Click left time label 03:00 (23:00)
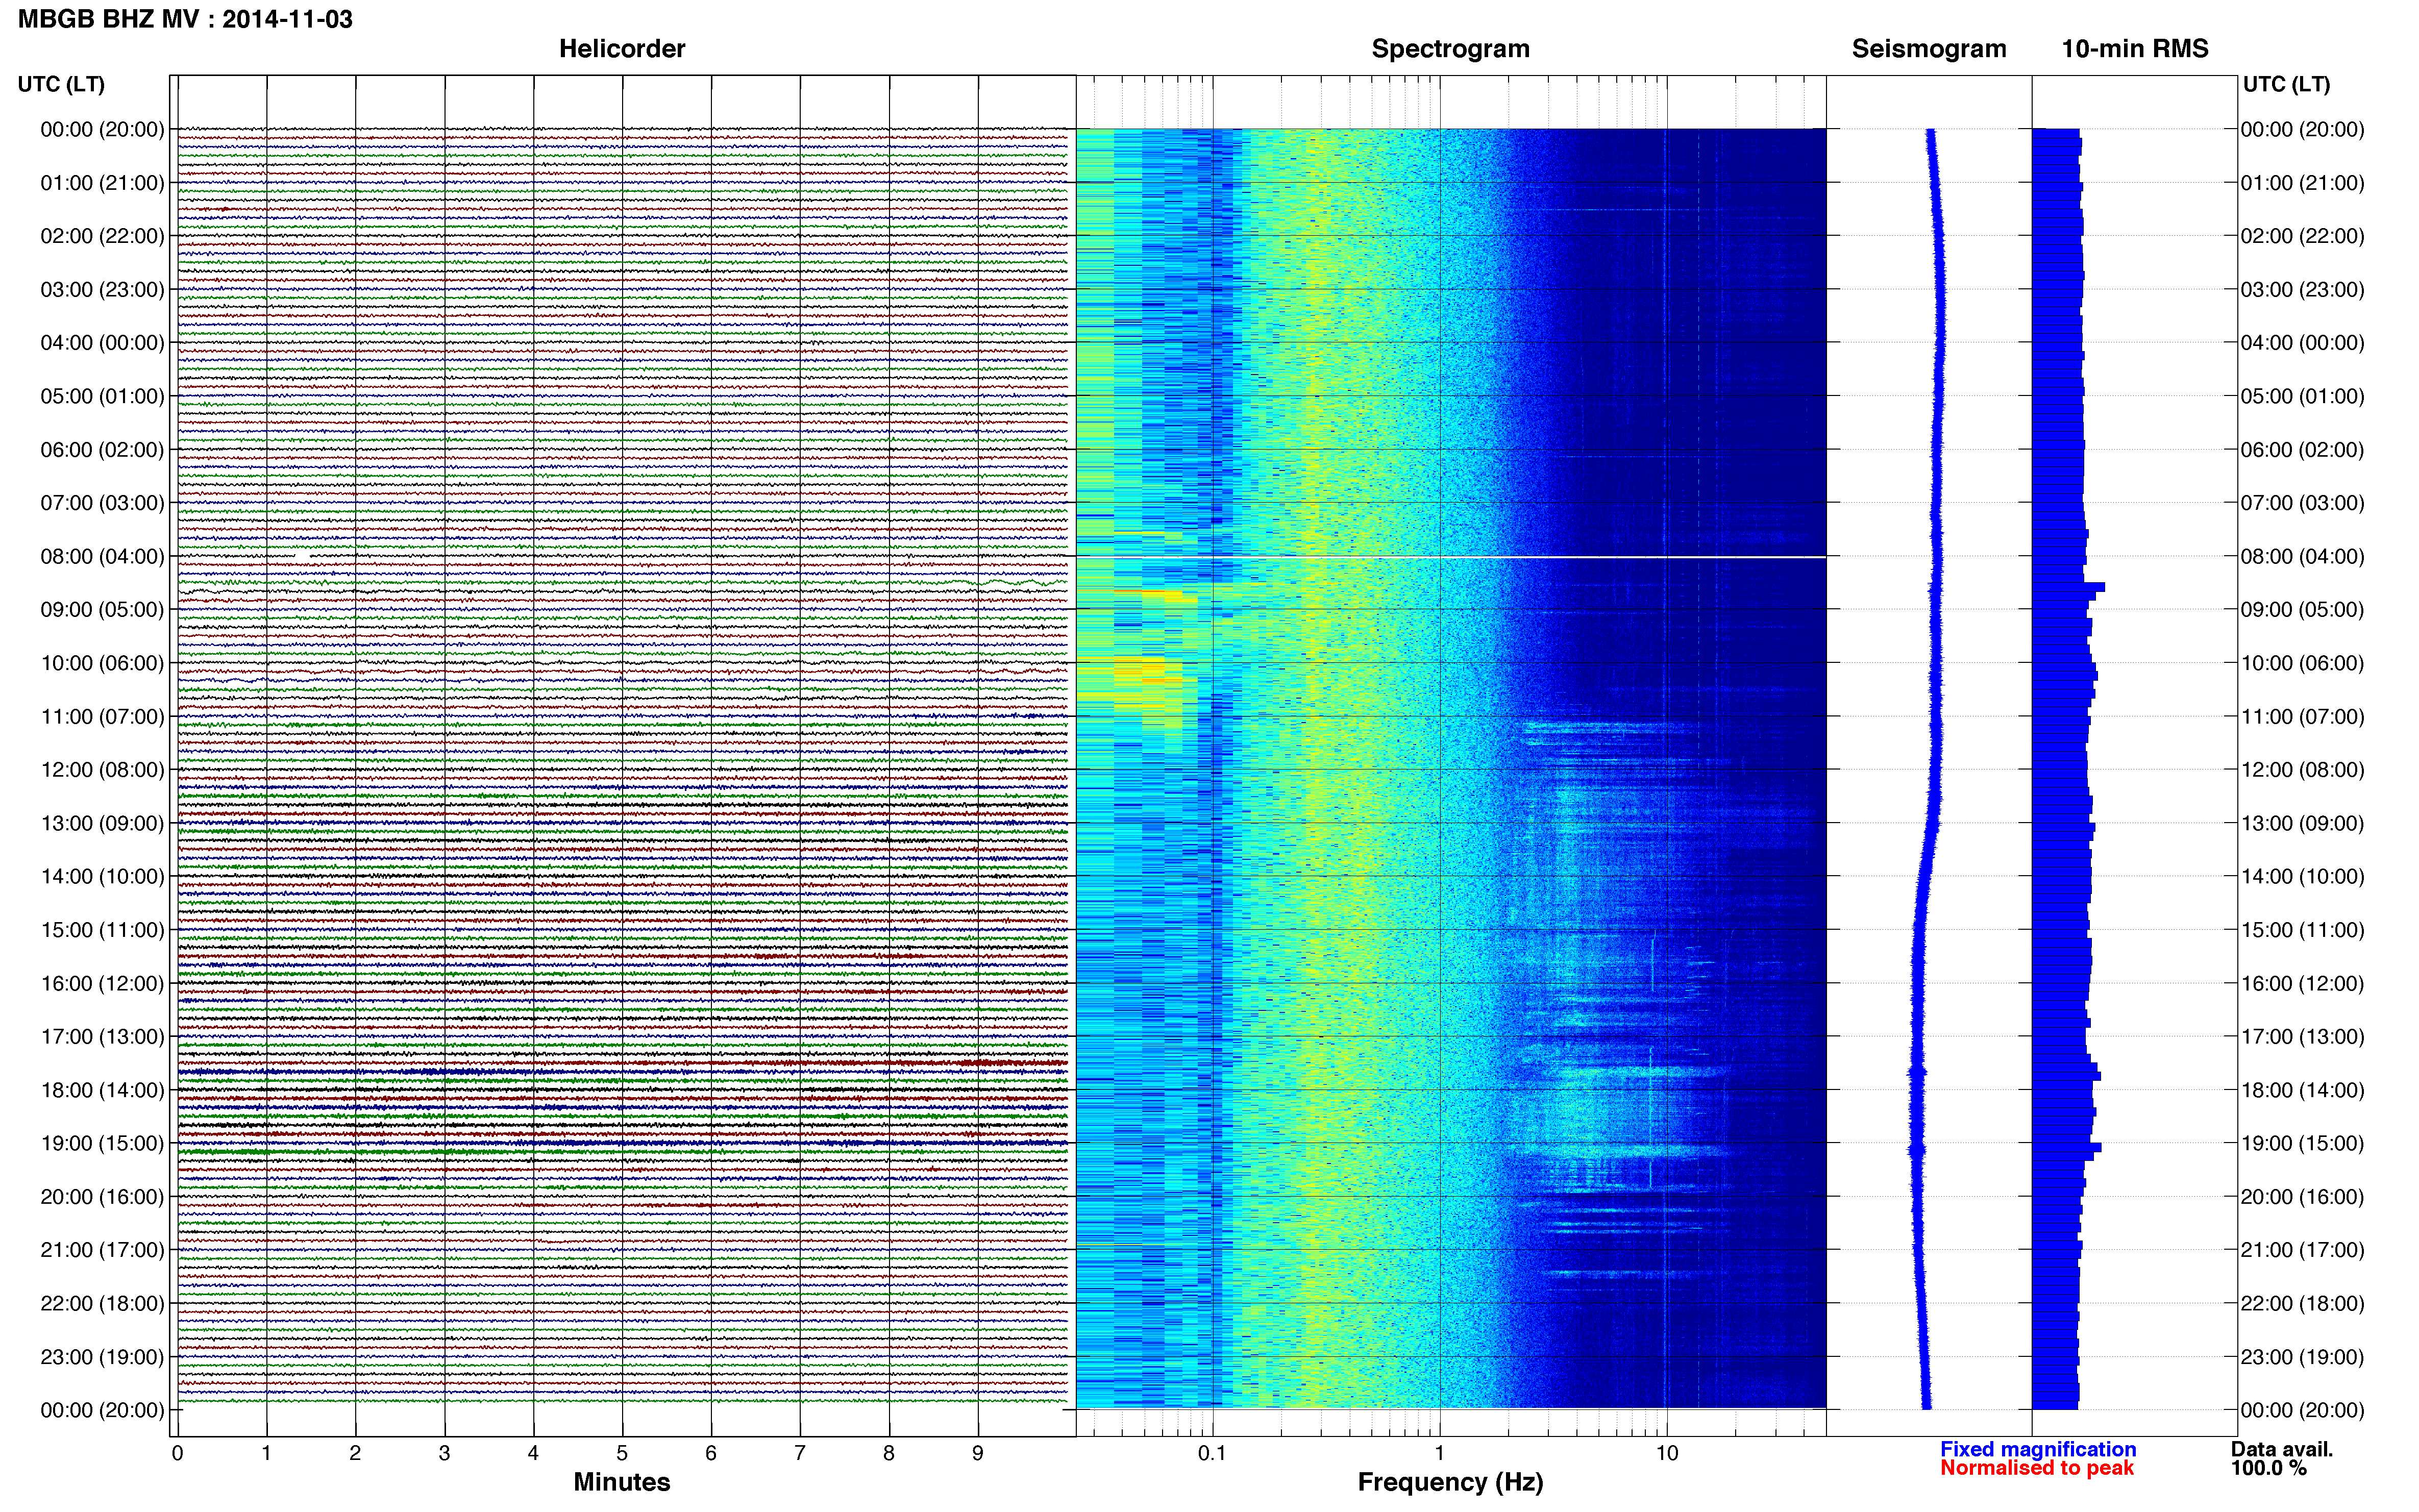2419x1512 pixels. (102, 290)
